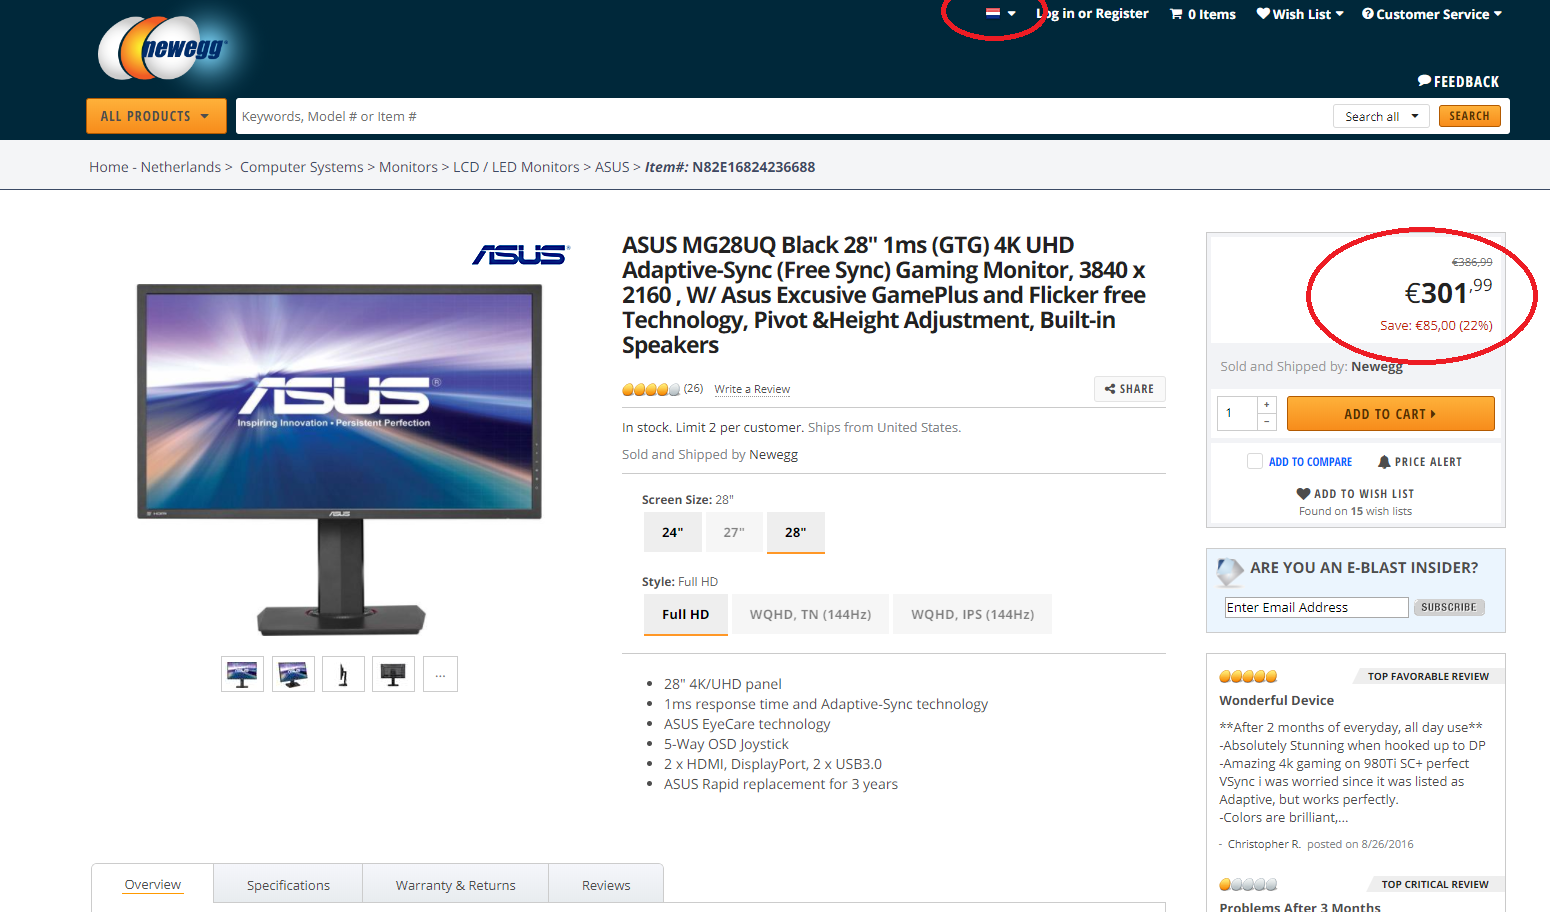1550x912 pixels.
Task: Open the shopping cart items icon
Action: pyautogui.click(x=1176, y=14)
